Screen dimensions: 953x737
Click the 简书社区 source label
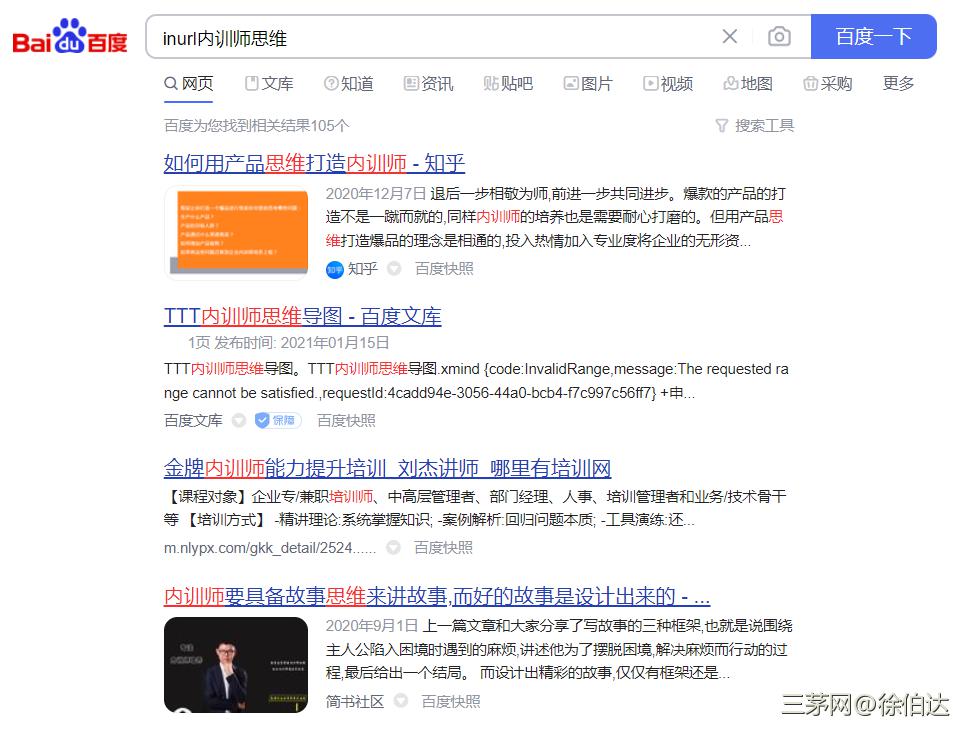pyautogui.click(x=355, y=702)
